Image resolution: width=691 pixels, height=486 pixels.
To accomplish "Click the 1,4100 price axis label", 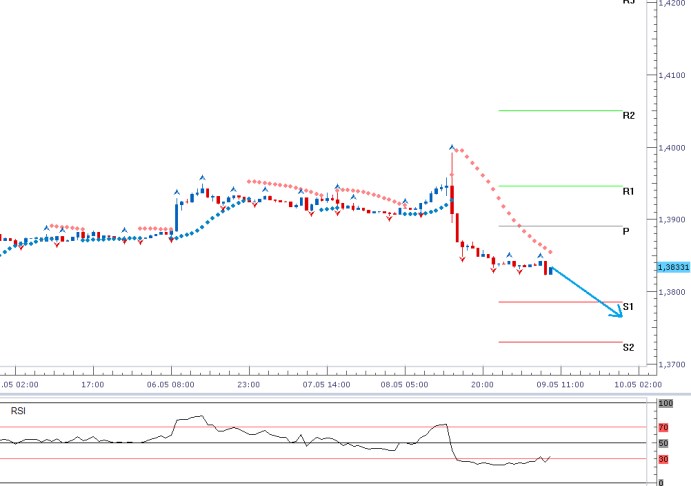I will 672,75.
